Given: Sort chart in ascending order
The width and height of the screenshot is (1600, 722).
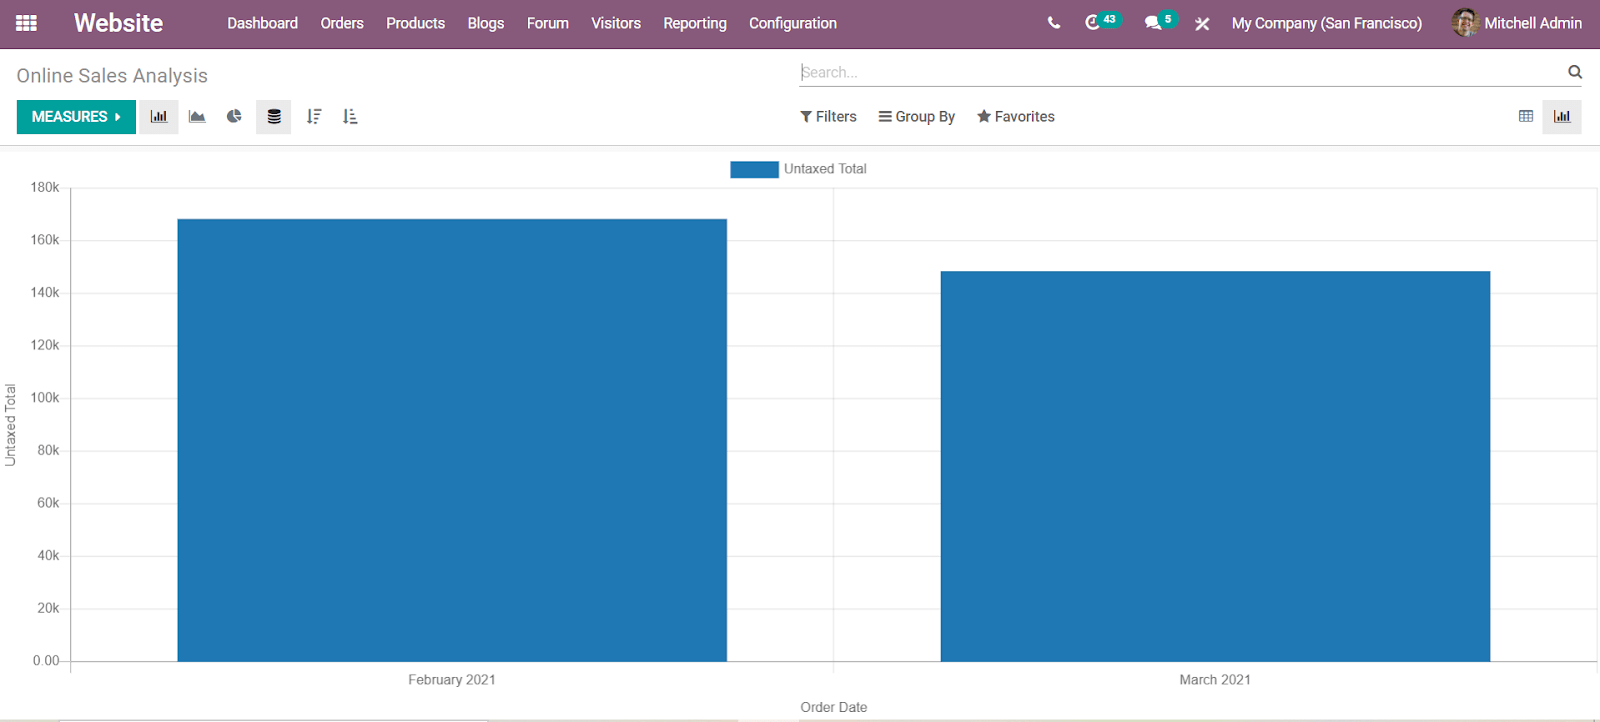Looking at the screenshot, I should tap(350, 117).
